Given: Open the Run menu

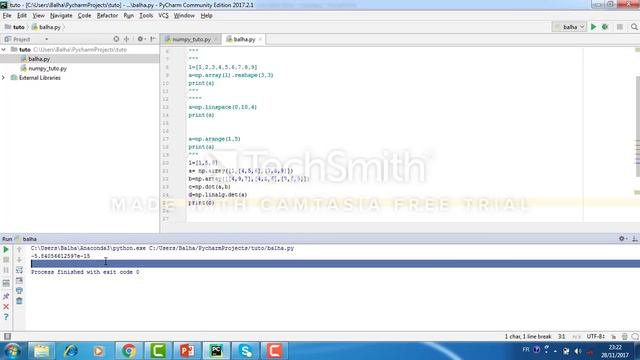Looking at the screenshot, I should pyautogui.click(x=129, y=16).
